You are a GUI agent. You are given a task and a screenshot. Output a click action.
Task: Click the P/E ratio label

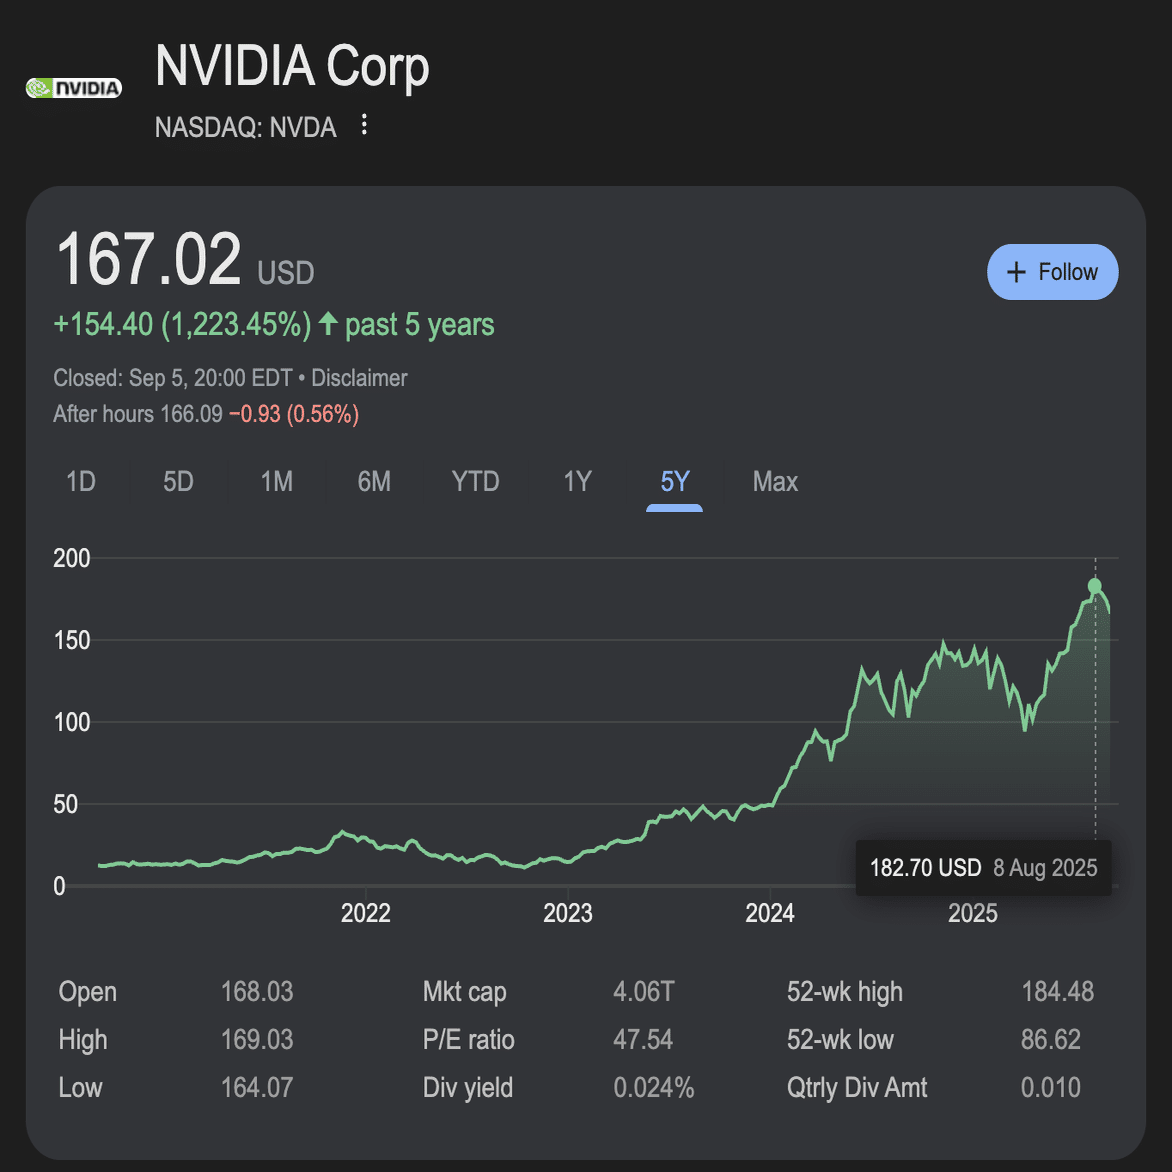[x=468, y=1040]
